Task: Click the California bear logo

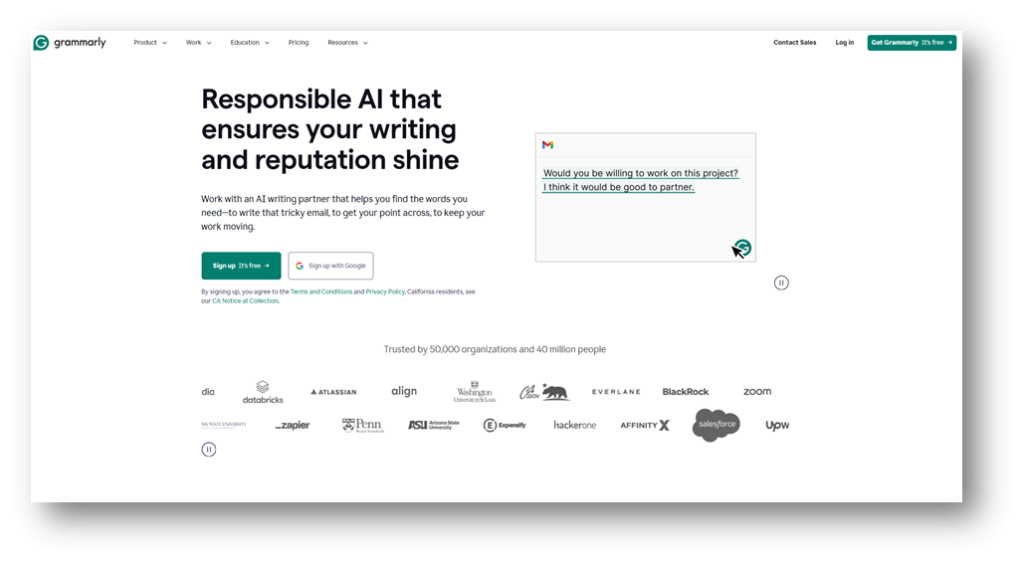Action: tap(545, 392)
